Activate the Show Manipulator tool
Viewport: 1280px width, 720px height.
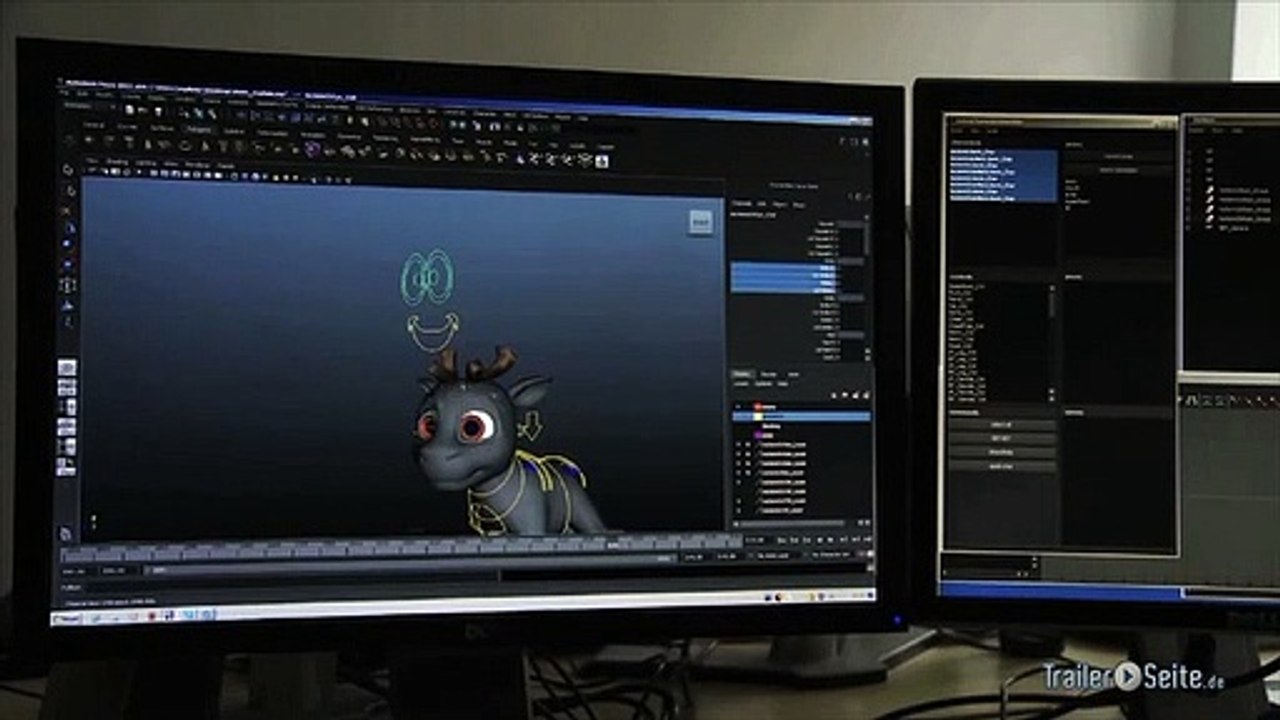tap(68, 322)
